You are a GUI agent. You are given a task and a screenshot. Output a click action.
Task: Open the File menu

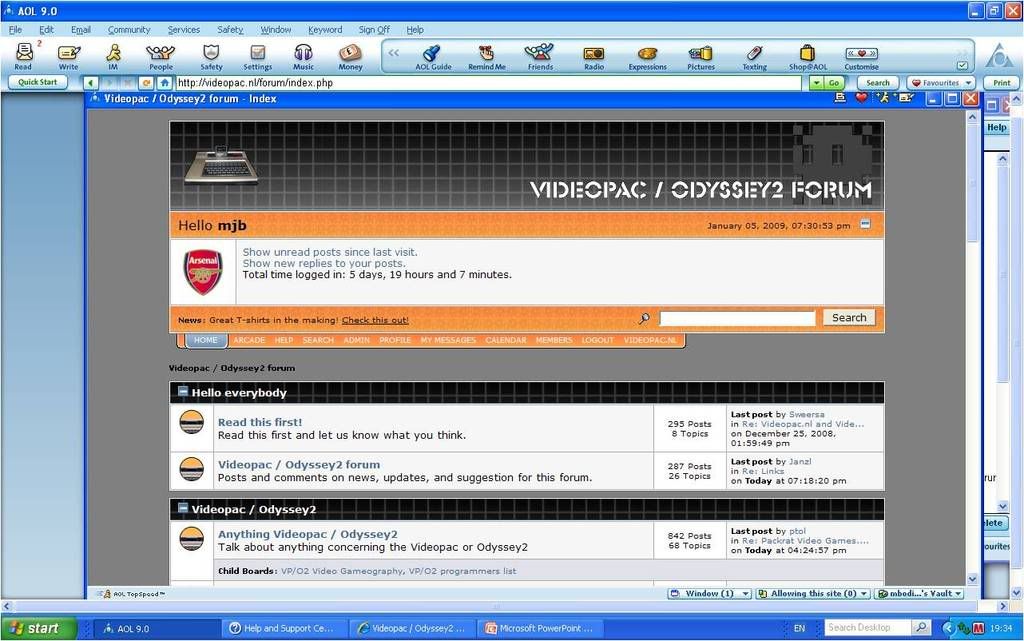pyautogui.click(x=15, y=29)
